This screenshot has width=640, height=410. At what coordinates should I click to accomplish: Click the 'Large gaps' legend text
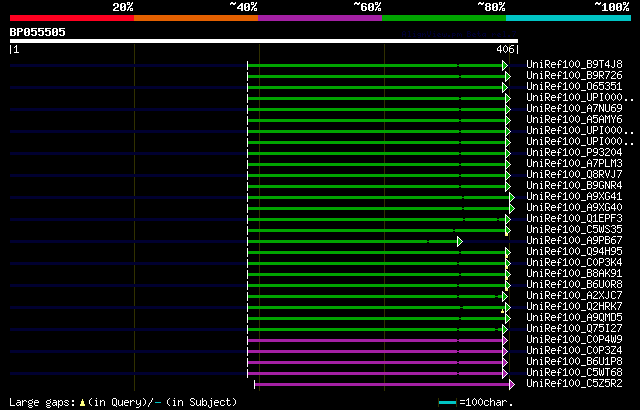point(42,402)
